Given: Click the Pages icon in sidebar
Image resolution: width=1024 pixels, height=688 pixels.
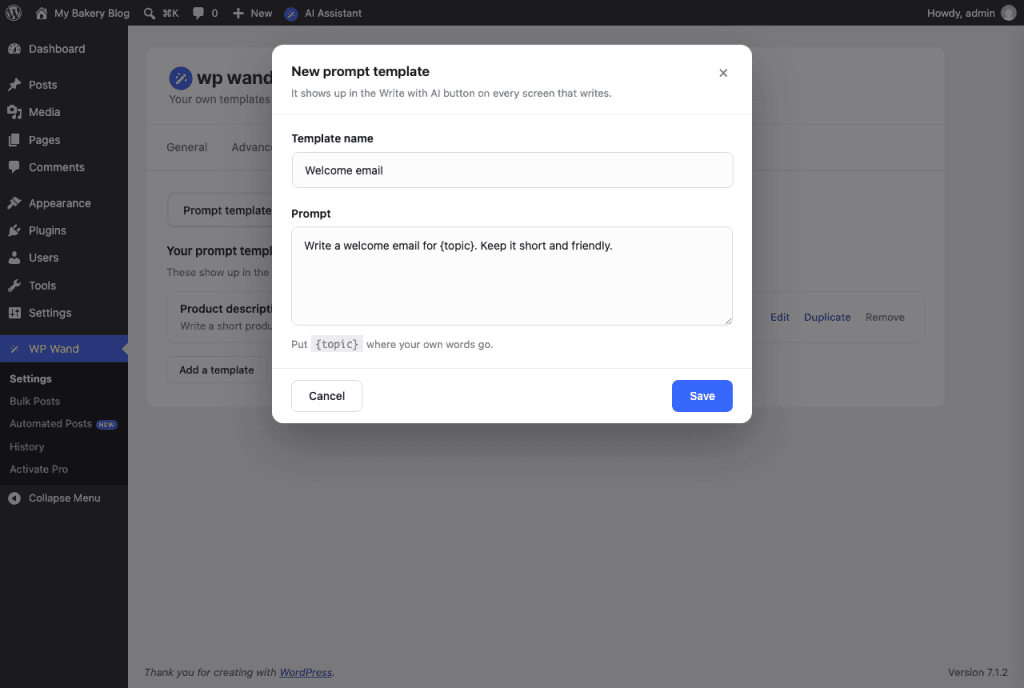Looking at the screenshot, I should pyautogui.click(x=14, y=140).
